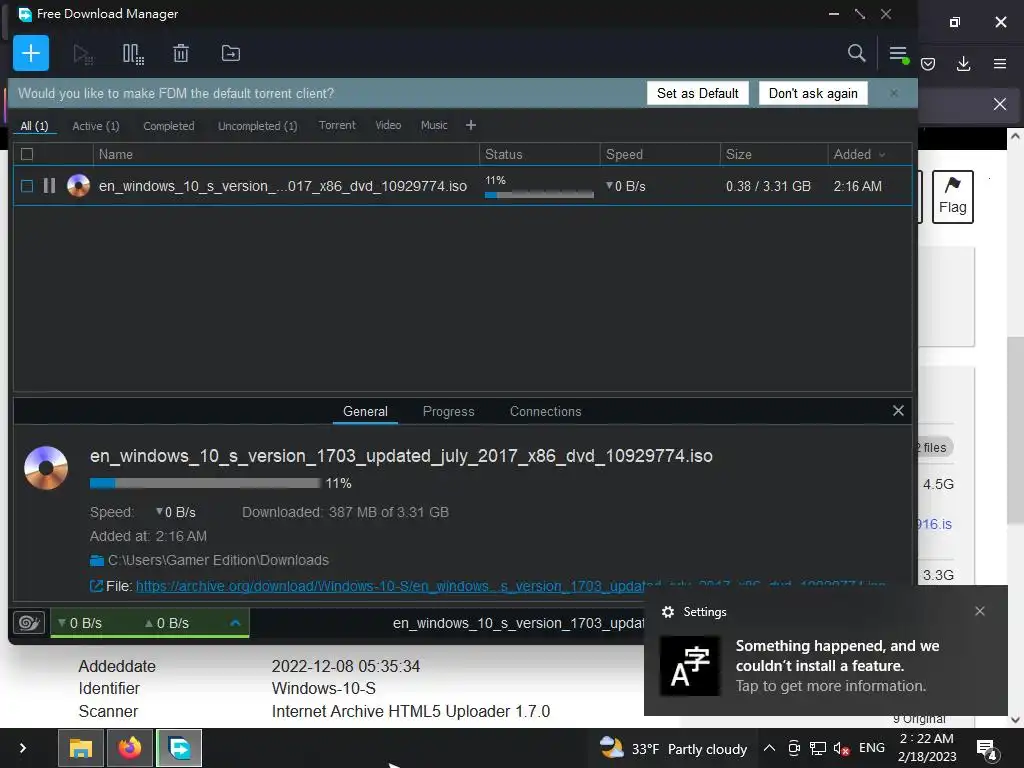Close the Firefox notification bar
This screenshot has height=768, width=1024.
click(1000, 104)
